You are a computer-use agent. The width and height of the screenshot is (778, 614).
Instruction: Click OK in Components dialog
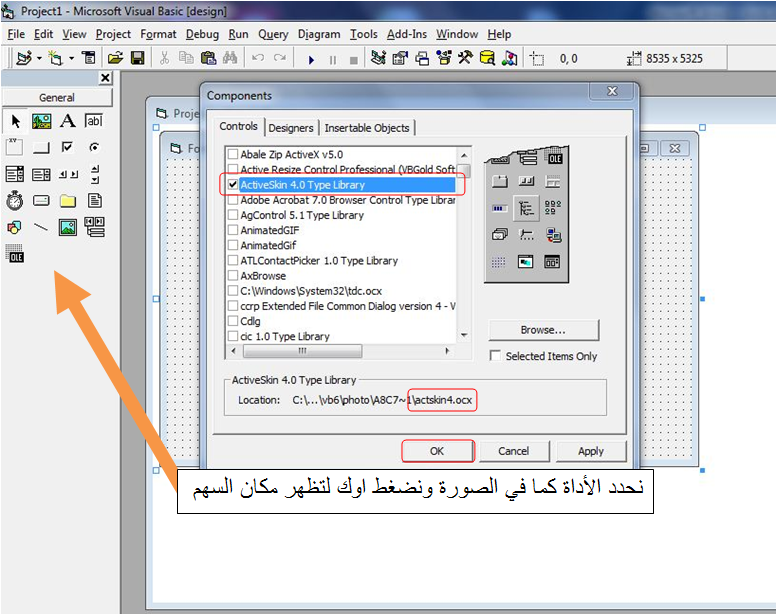point(437,451)
